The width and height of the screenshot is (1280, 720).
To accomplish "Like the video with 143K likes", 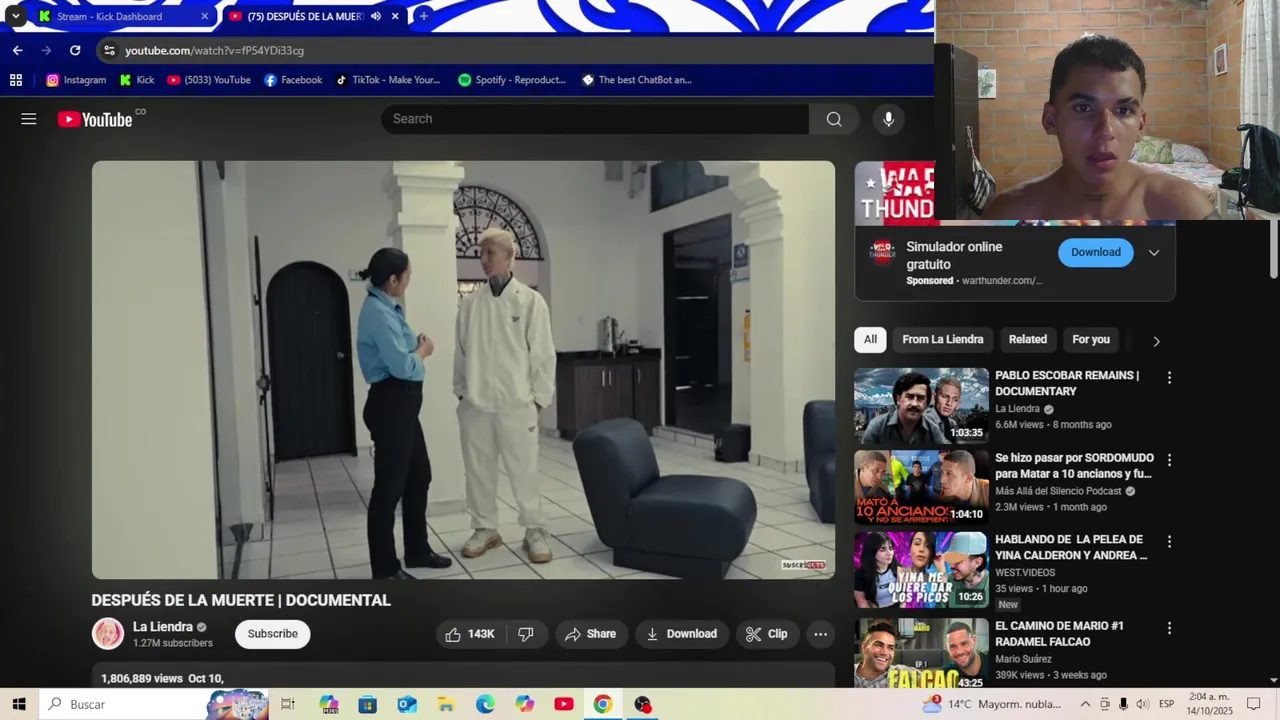I will click(470, 634).
